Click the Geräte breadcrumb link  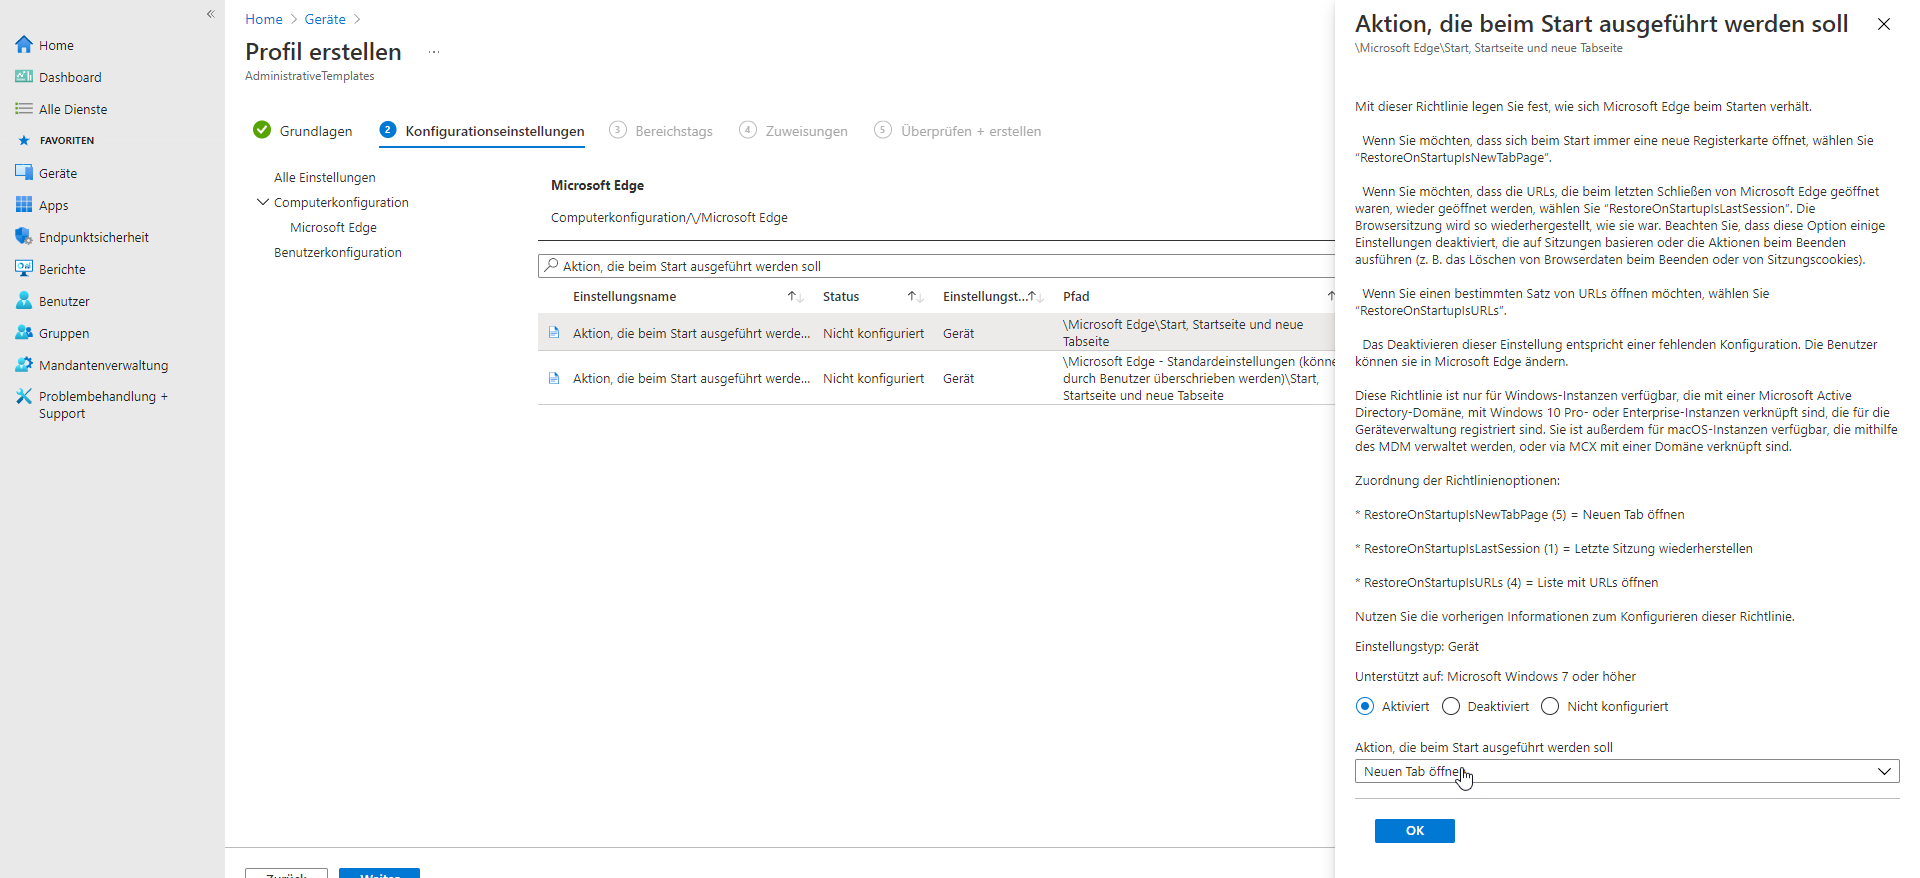[325, 19]
